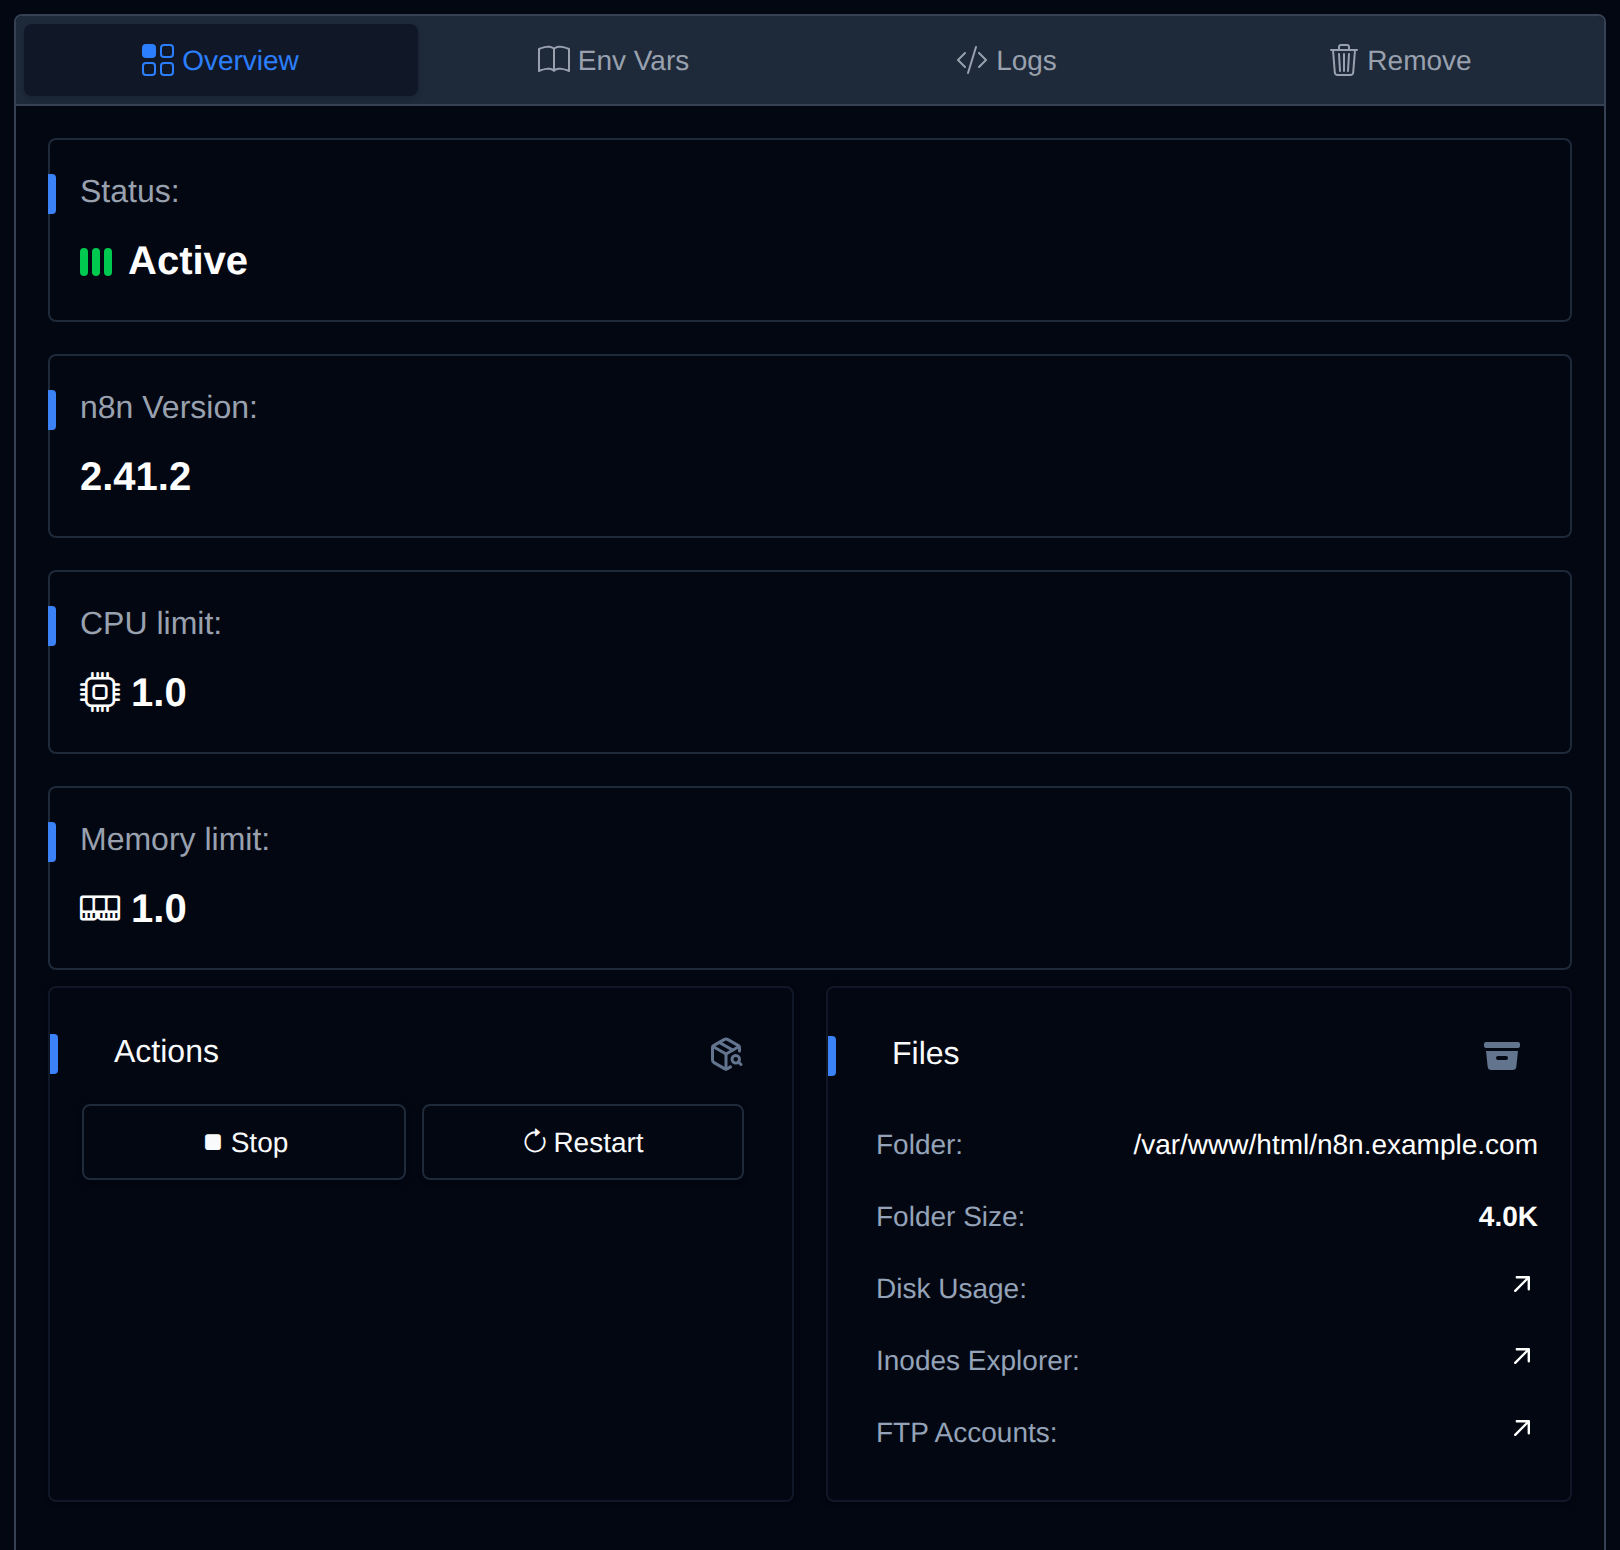The height and width of the screenshot is (1550, 1620).
Task: Click the n8n version 2.41.2
Action: point(135,476)
